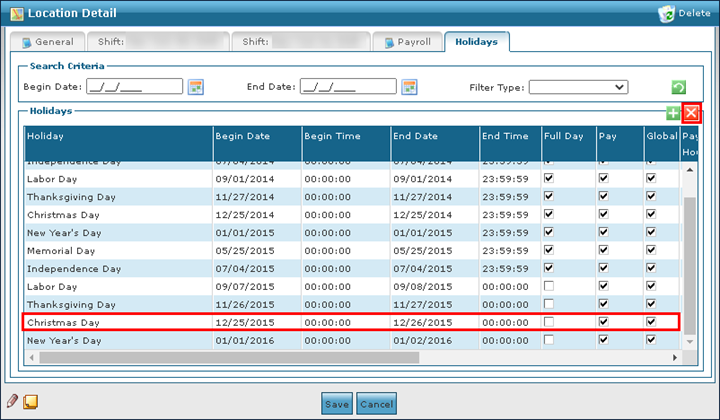Open the Payroll tab

[408, 43]
